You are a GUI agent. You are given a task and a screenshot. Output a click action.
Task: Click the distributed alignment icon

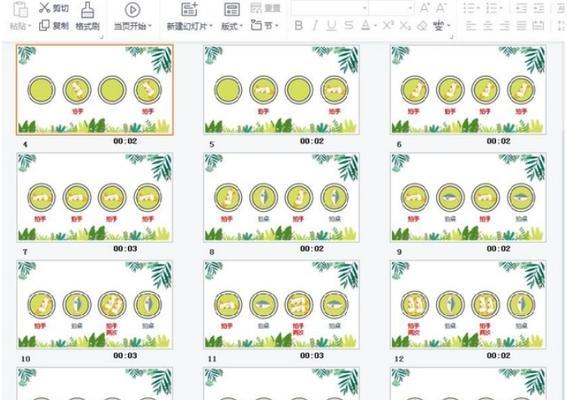coord(538,25)
